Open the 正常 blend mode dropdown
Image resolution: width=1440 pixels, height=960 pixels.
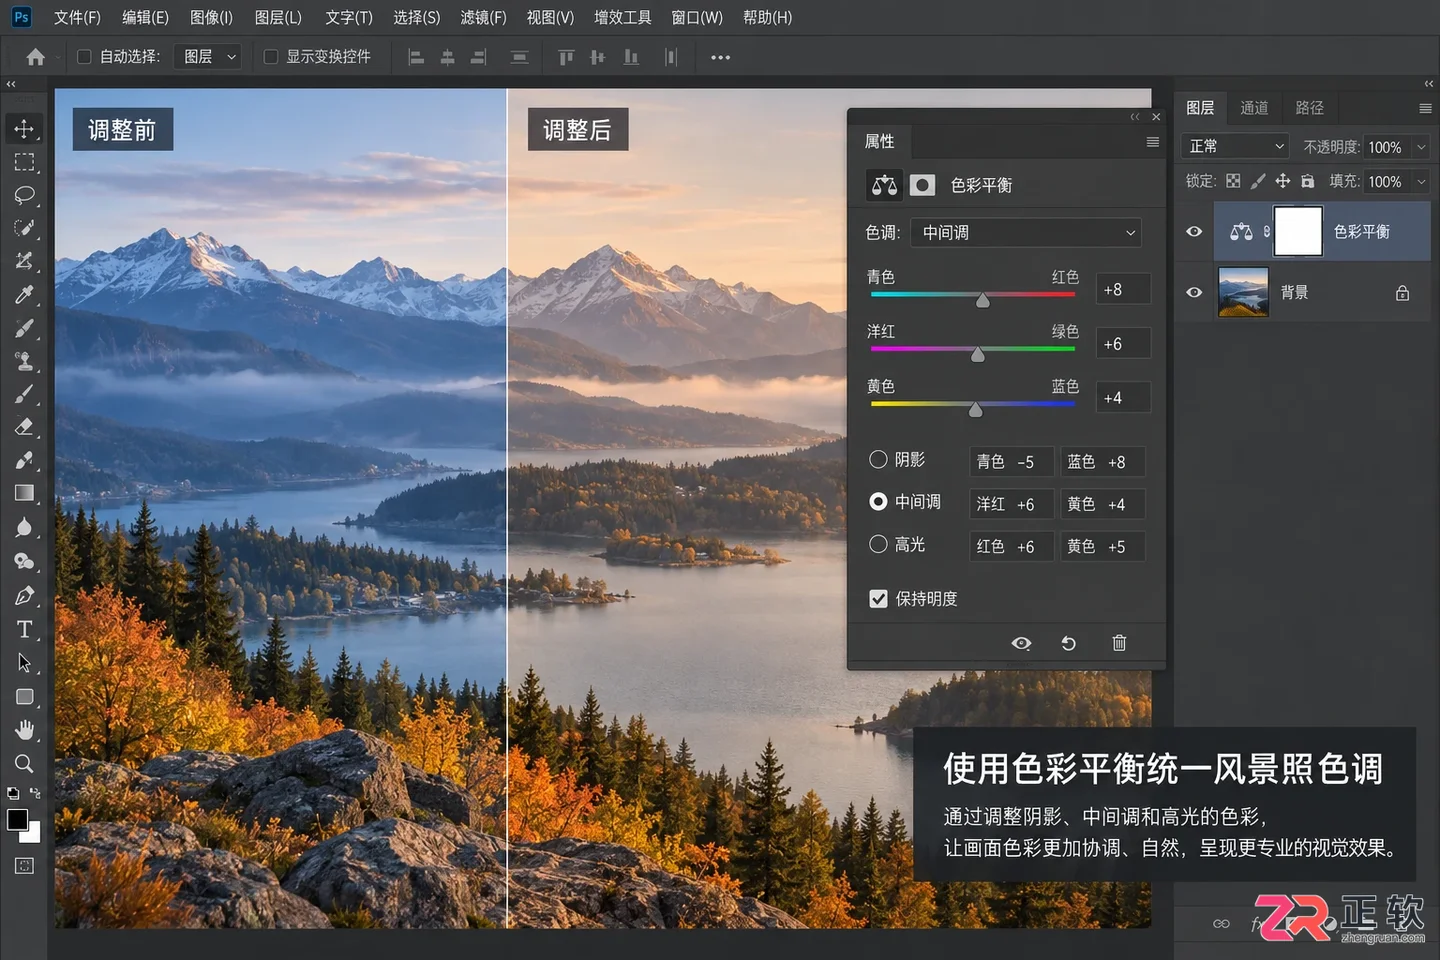click(x=1236, y=146)
